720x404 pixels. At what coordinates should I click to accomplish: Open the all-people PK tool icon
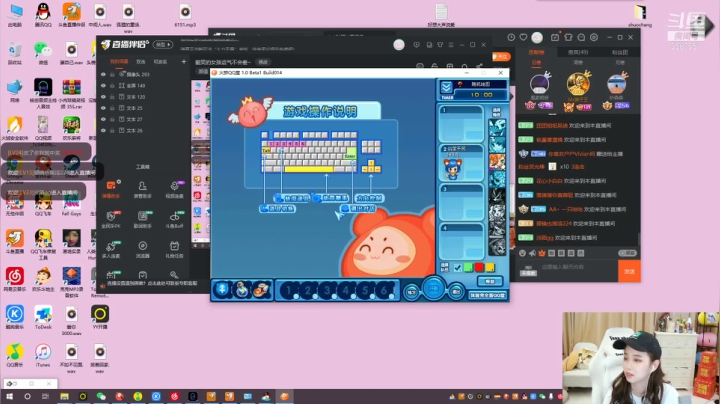point(111,219)
